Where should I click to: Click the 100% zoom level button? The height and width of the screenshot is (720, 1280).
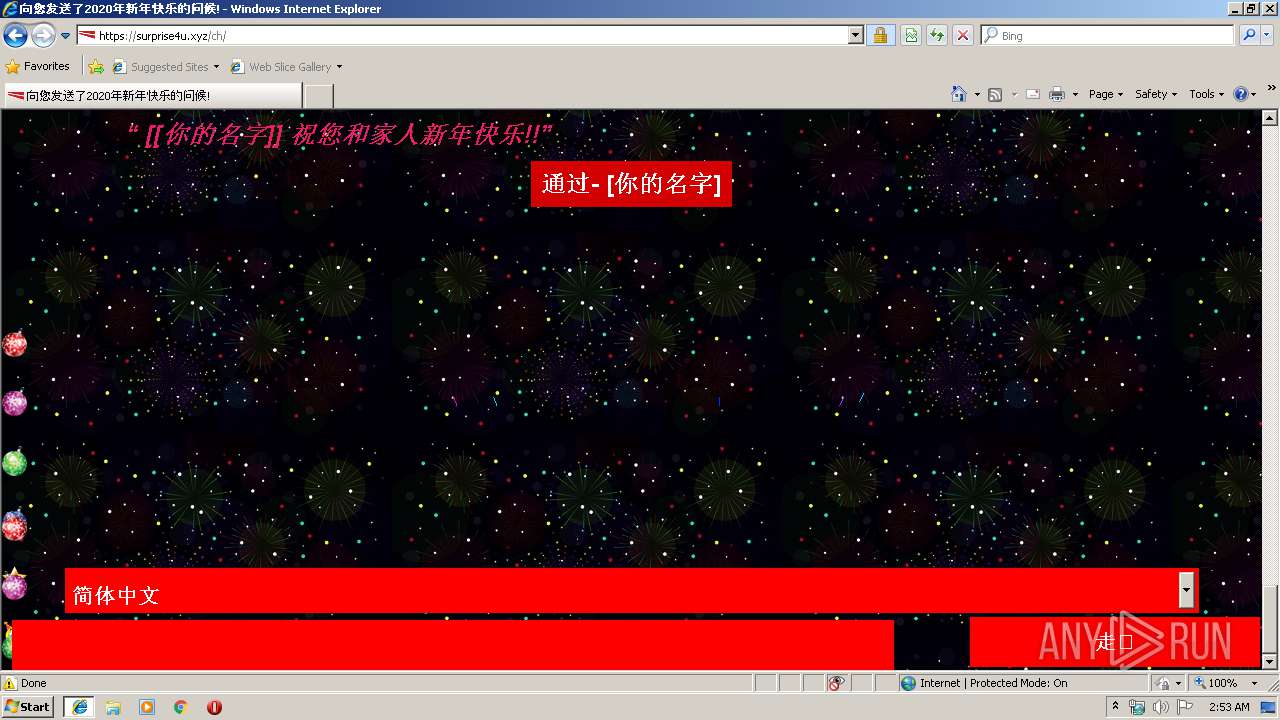1215,683
